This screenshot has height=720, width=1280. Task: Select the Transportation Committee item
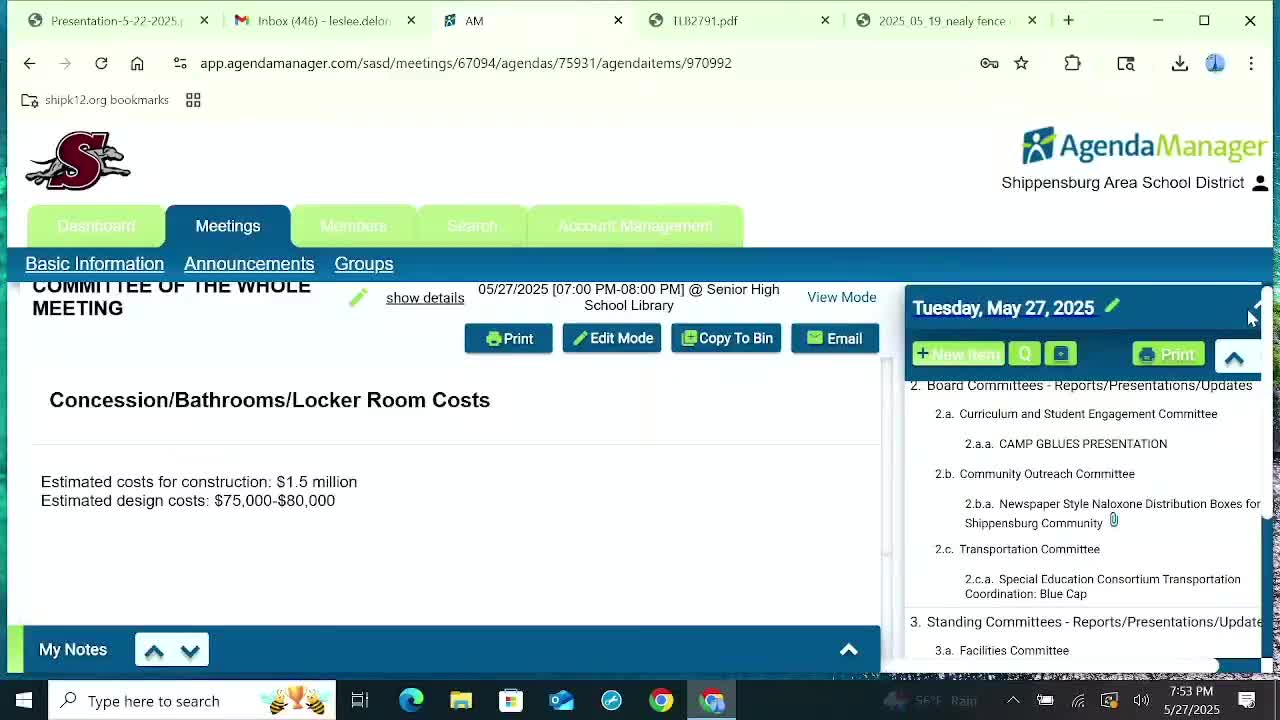pyautogui.click(x=1029, y=549)
